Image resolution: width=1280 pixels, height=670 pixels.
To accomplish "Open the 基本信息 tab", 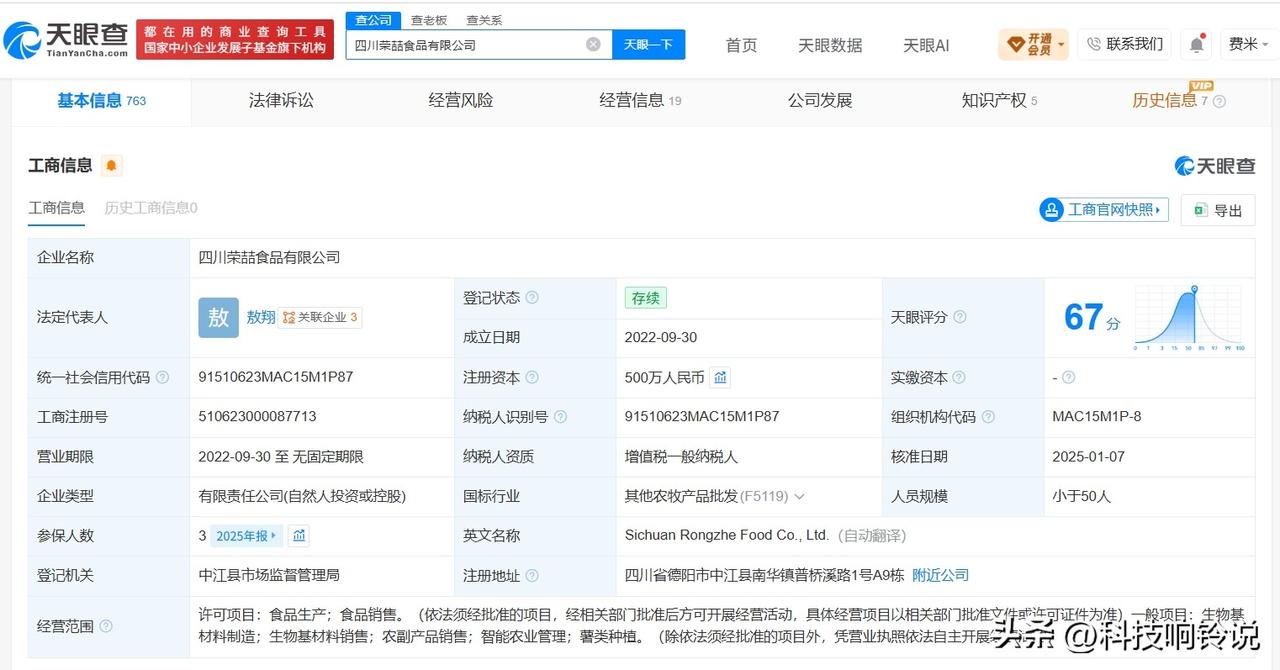I will point(101,100).
